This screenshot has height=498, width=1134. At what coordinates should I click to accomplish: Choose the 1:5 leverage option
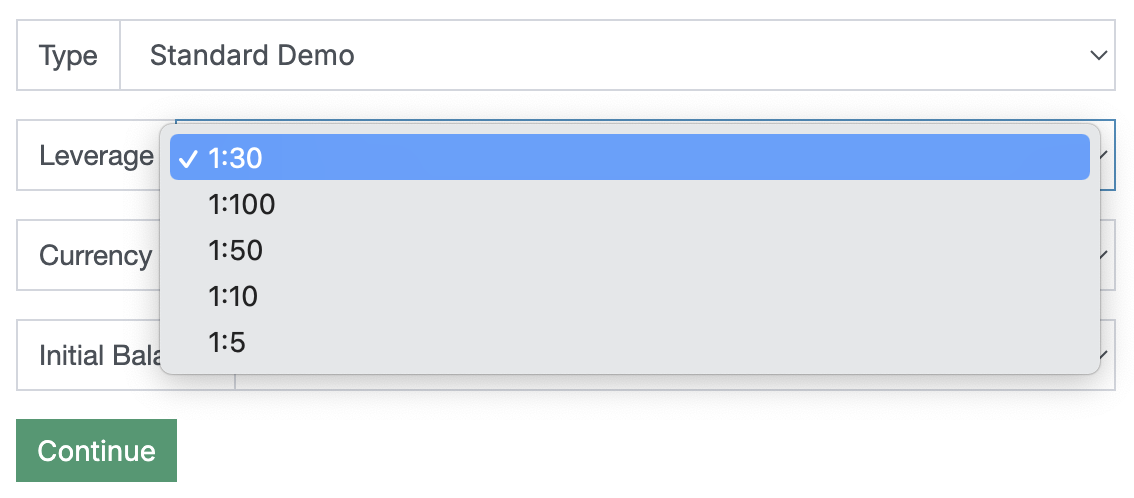(x=227, y=342)
